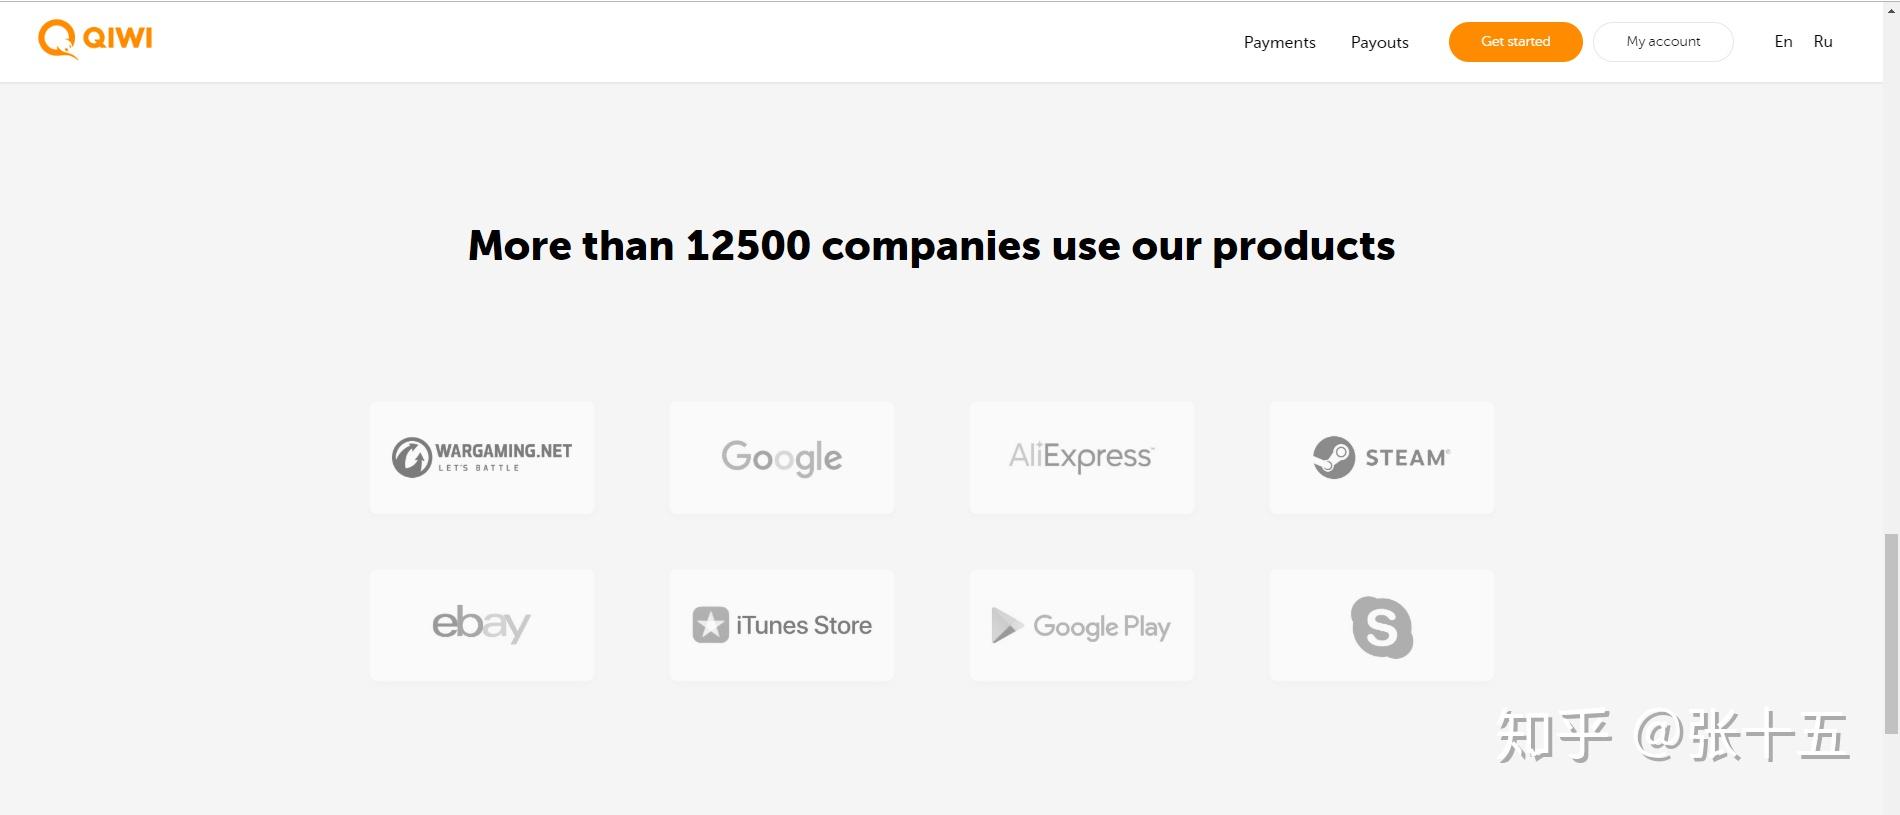The width and height of the screenshot is (1900, 815).
Task: Open the AliExpress logo card
Action: (1082, 458)
